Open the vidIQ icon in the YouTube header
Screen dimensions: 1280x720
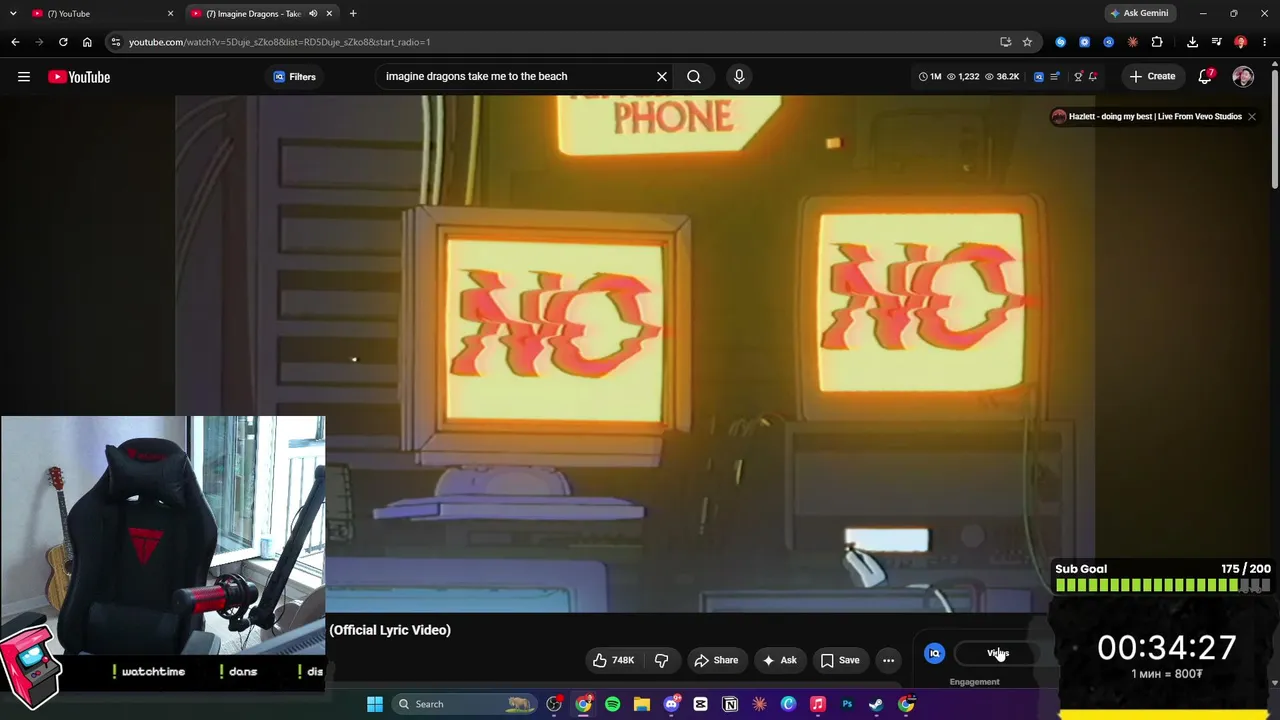pos(1039,76)
